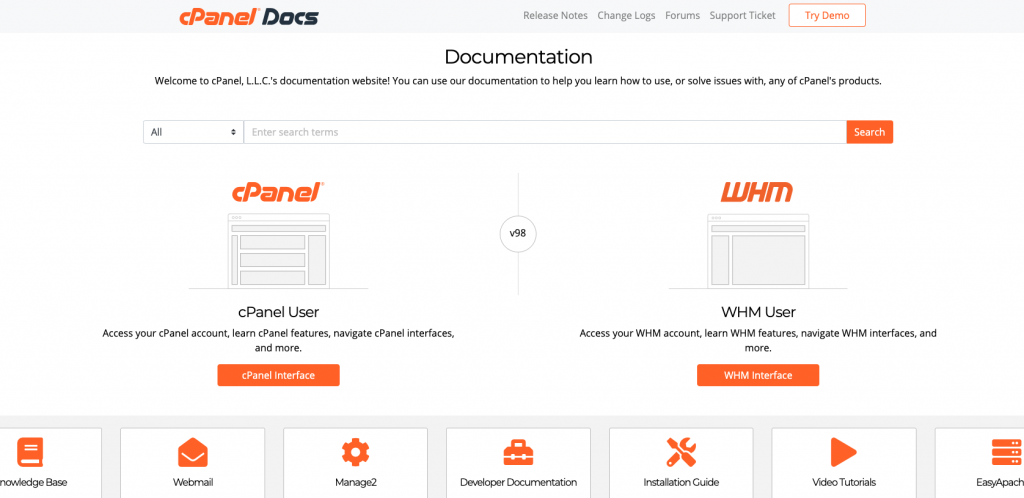Click the 'Access your cPanel account' description
1024x498 pixels.
278,341
